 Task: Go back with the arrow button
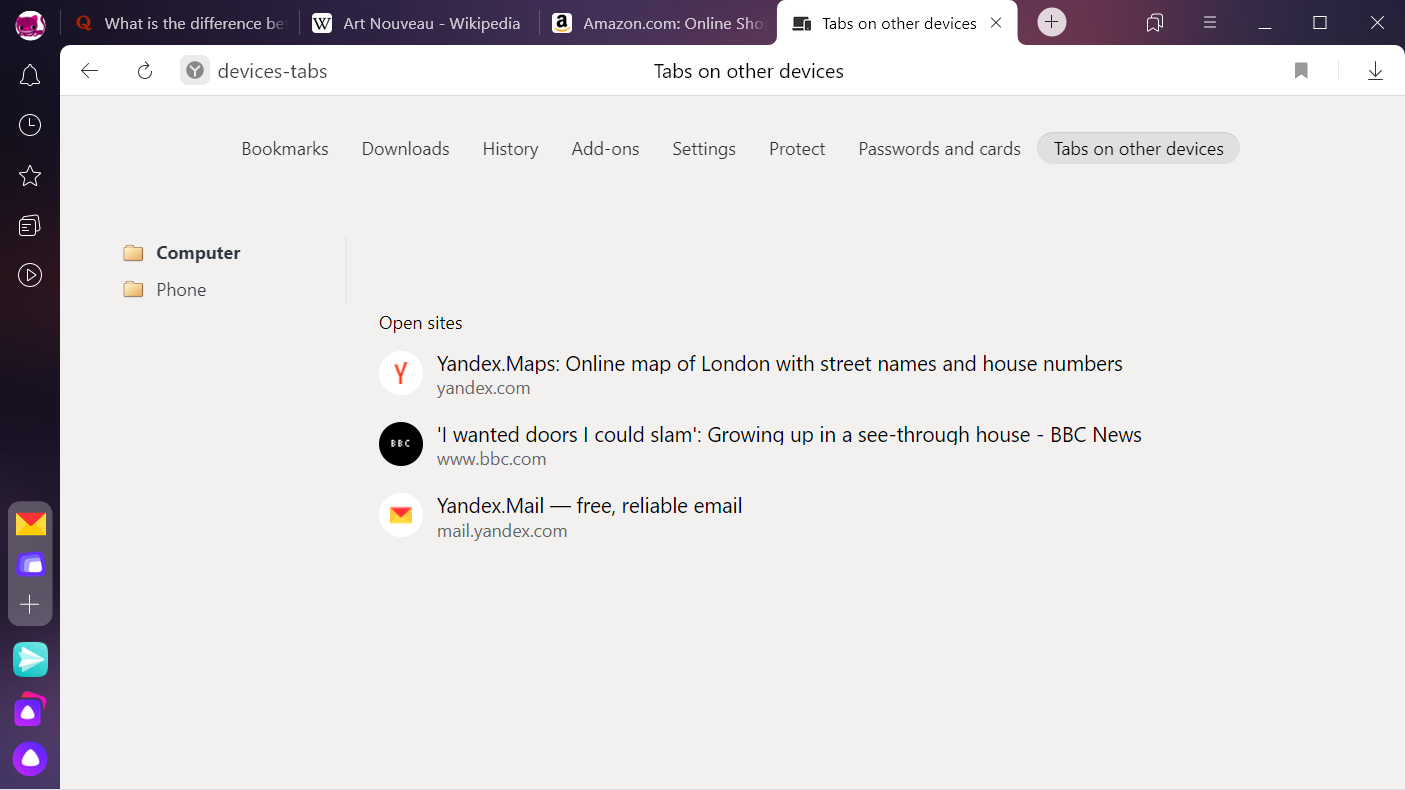pos(90,71)
